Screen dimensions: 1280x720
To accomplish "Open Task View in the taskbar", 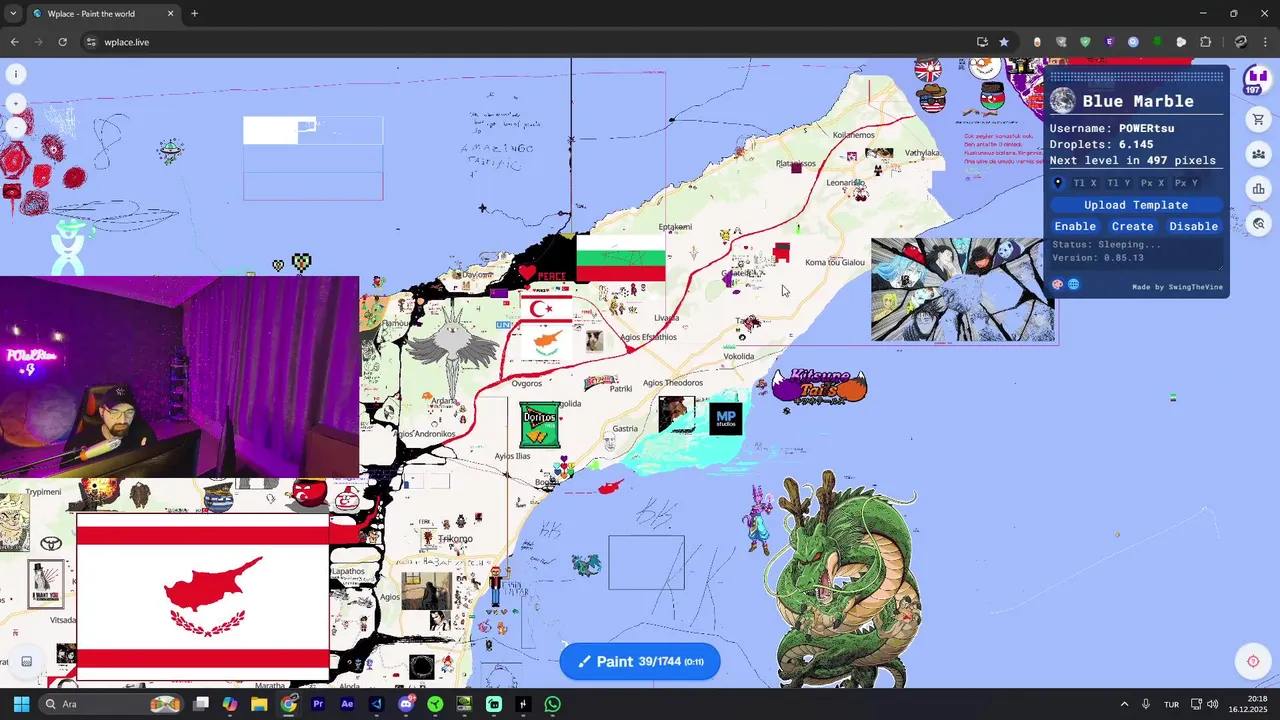I will tap(201, 704).
